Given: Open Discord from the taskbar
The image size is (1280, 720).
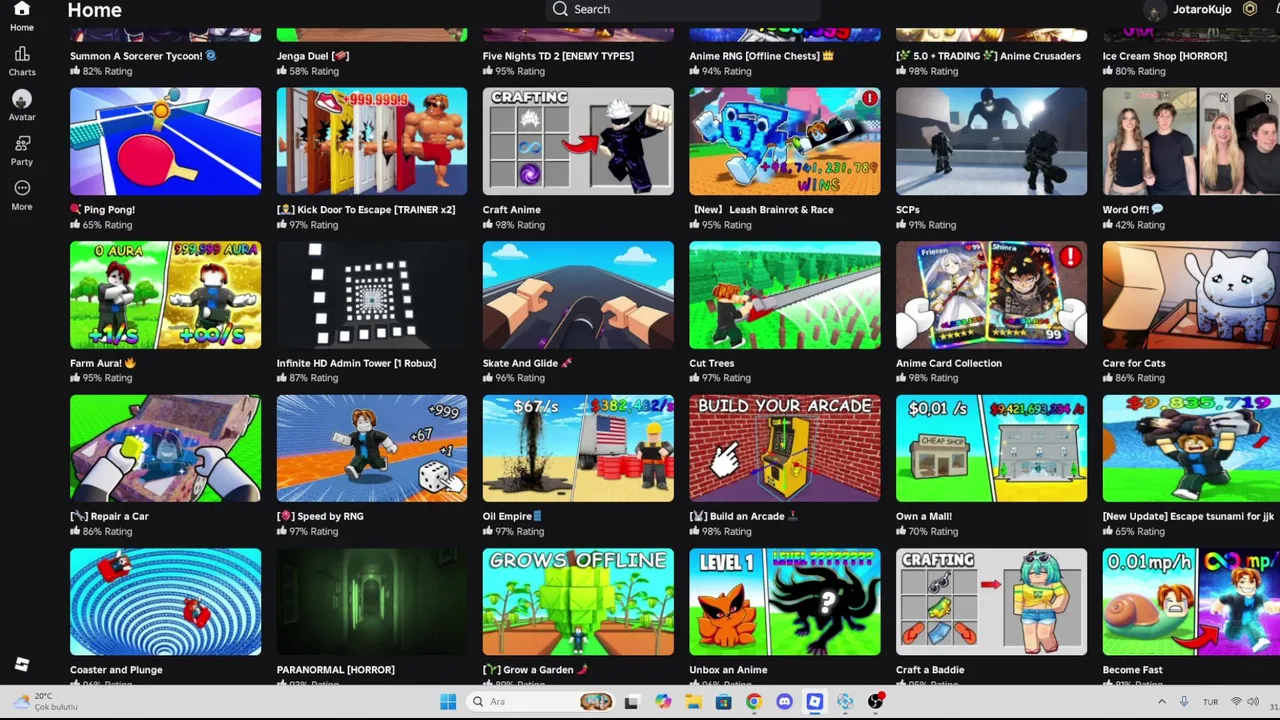Looking at the screenshot, I should pyautogui.click(x=784, y=702).
